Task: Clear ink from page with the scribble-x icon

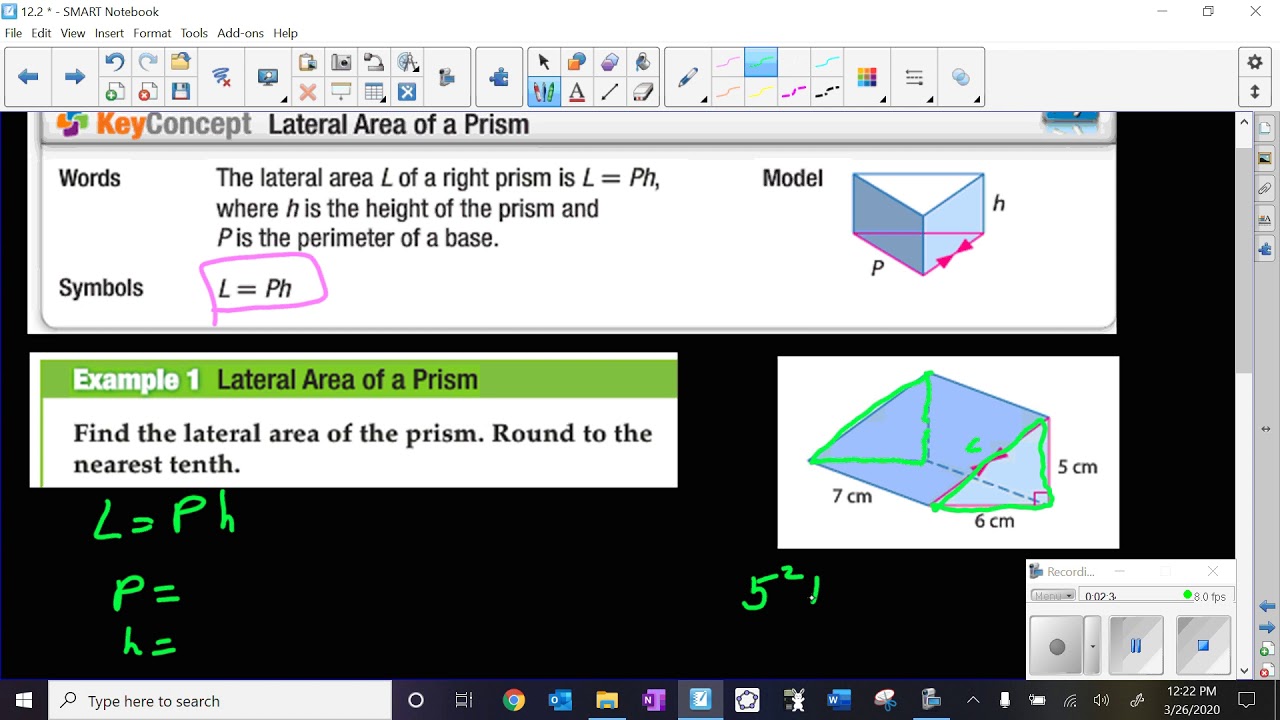Action: pos(221,77)
